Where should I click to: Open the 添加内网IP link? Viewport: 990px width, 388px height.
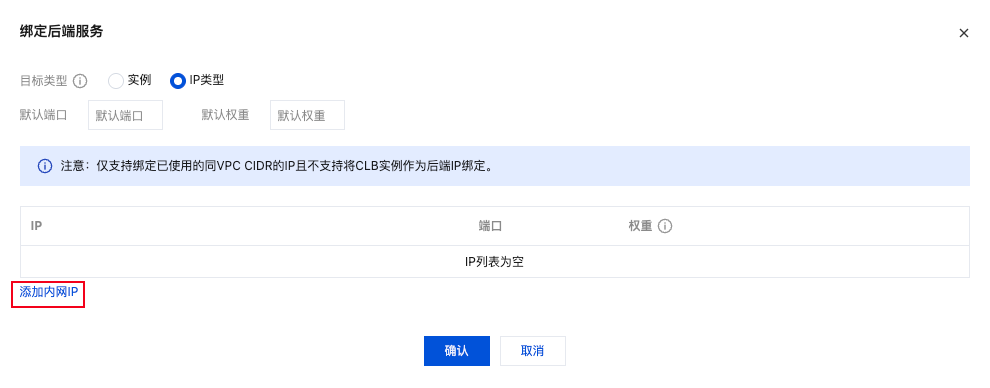click(x=48, y=292)
